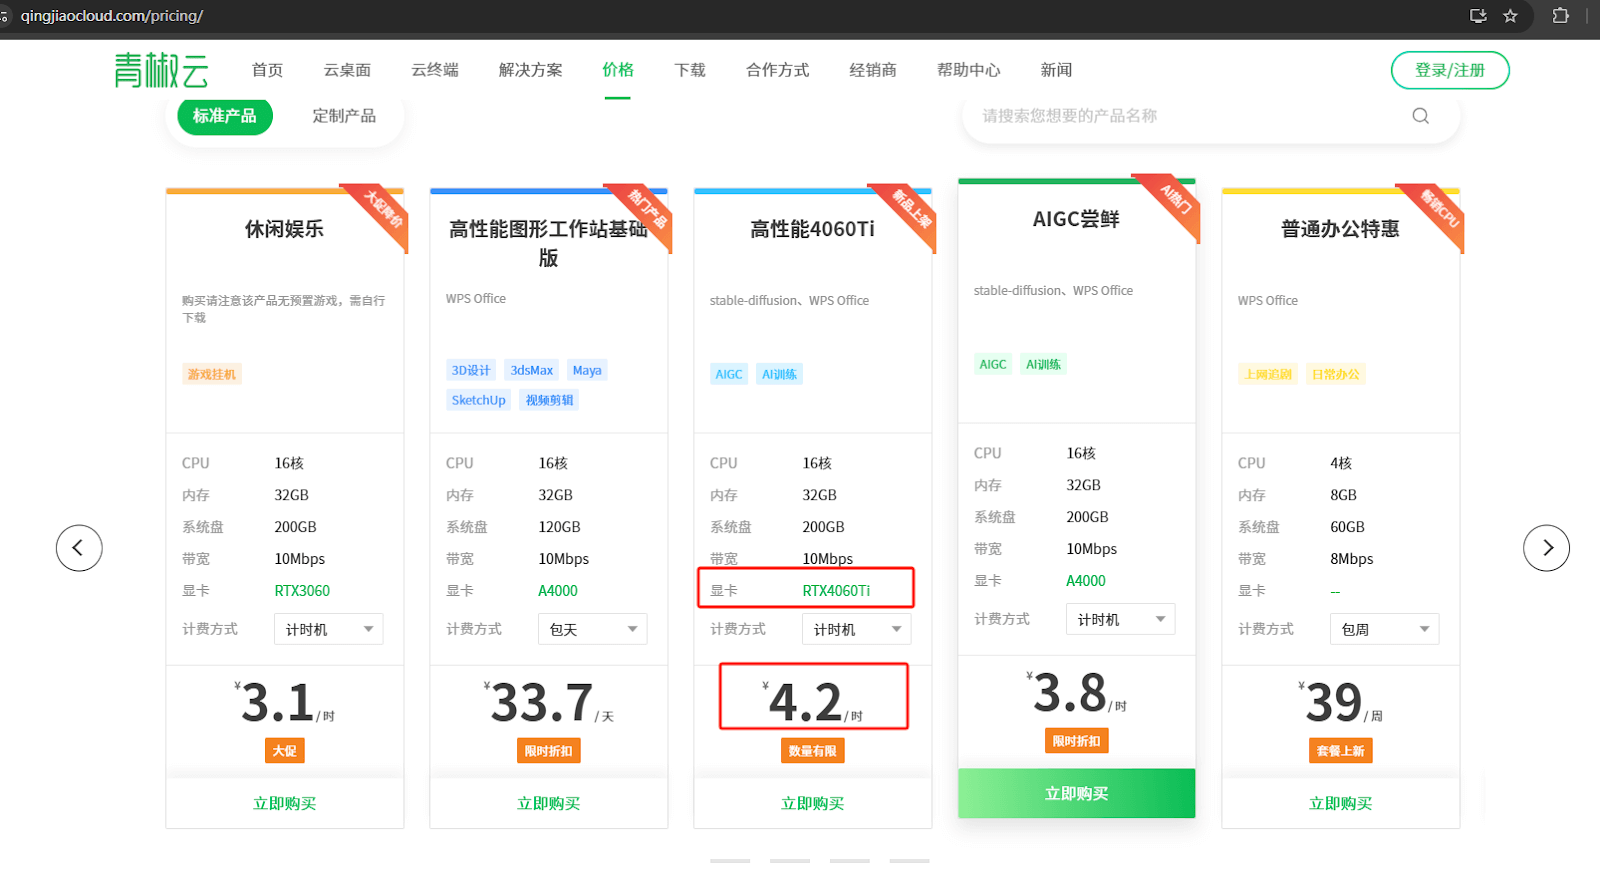Click 立即购买 for 高性能4060Ti
Screen dimensions: 1600x877
[x=813, y=803]
